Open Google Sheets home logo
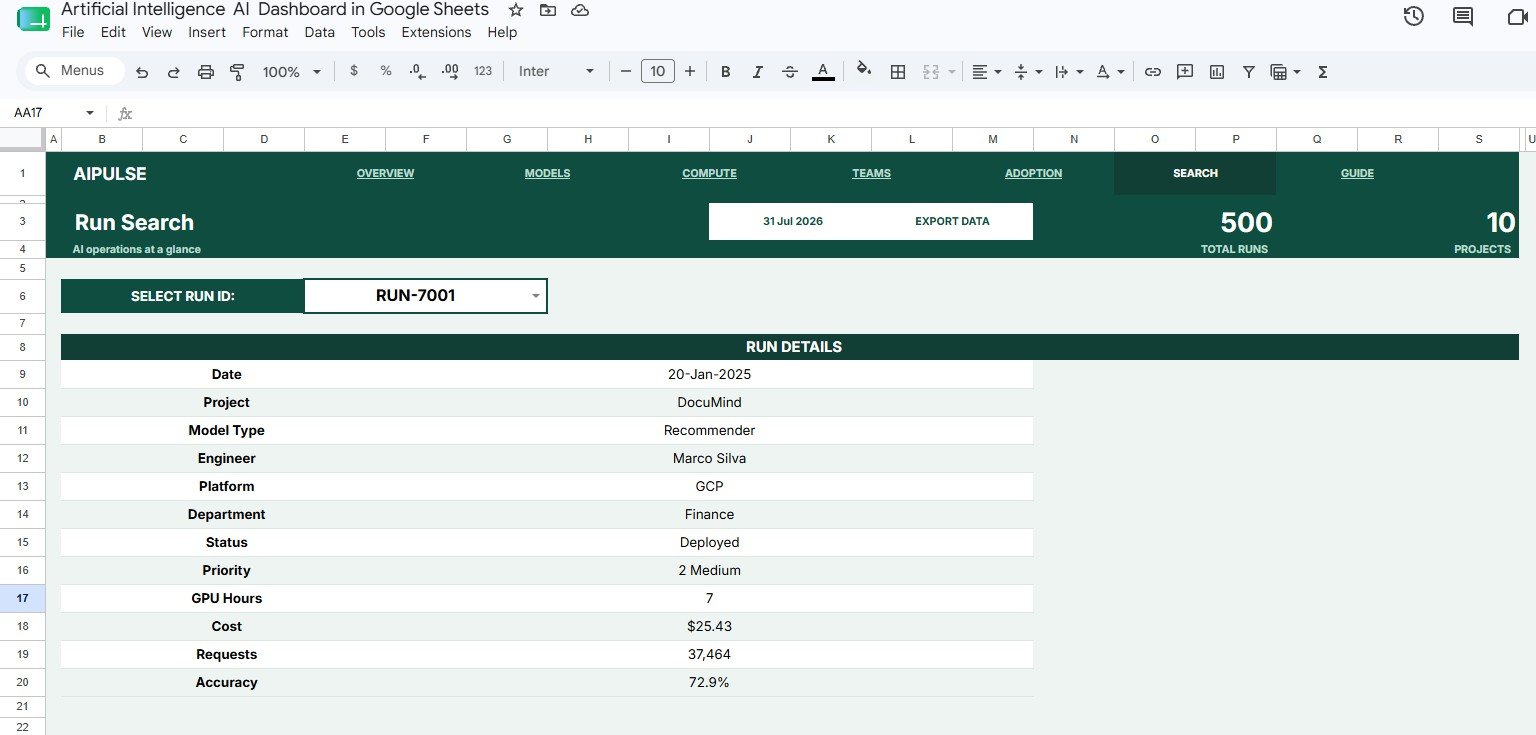The image size is (1536, 735). (34, 18)
